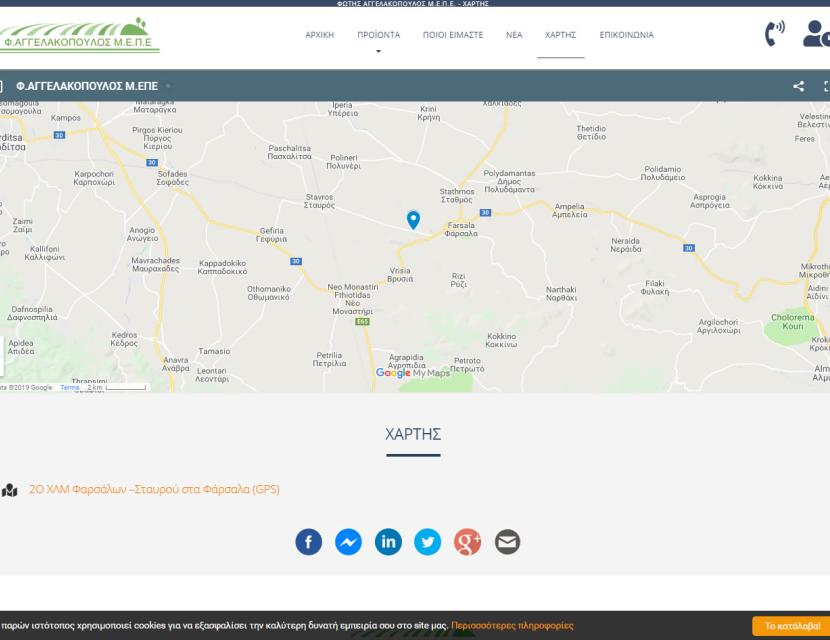
Task: Click the phone call icon in the header
Action: [774, 34]
